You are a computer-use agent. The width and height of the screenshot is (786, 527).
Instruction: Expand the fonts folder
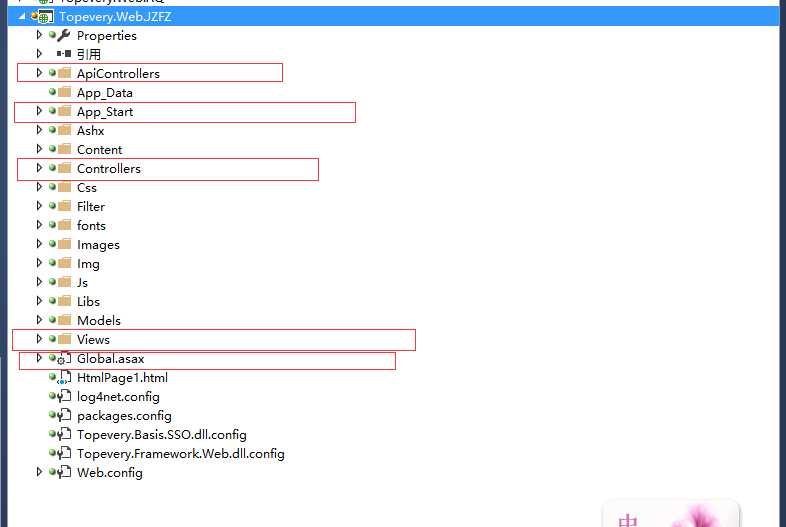coord(39,225)
